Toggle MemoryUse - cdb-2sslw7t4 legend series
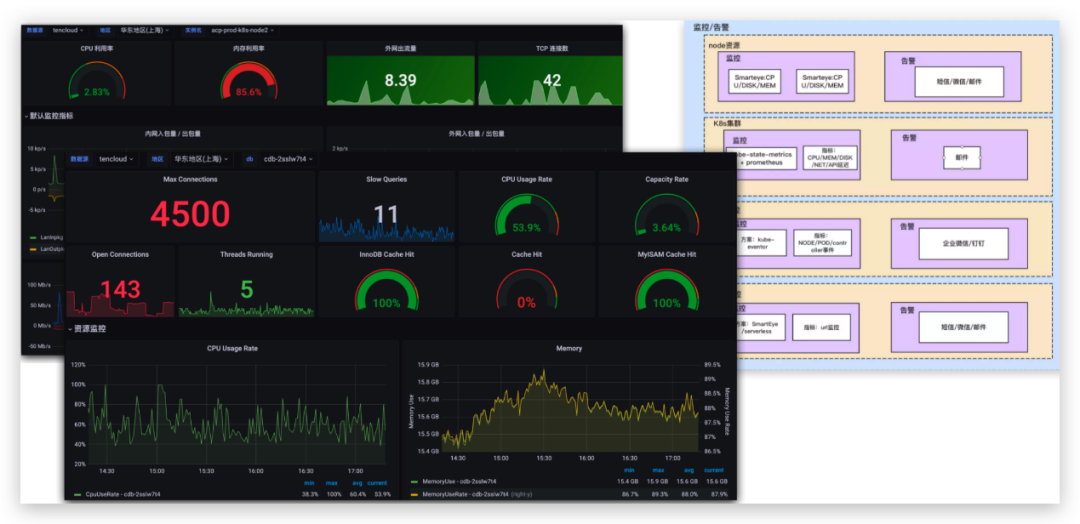 tap(458, 482)
